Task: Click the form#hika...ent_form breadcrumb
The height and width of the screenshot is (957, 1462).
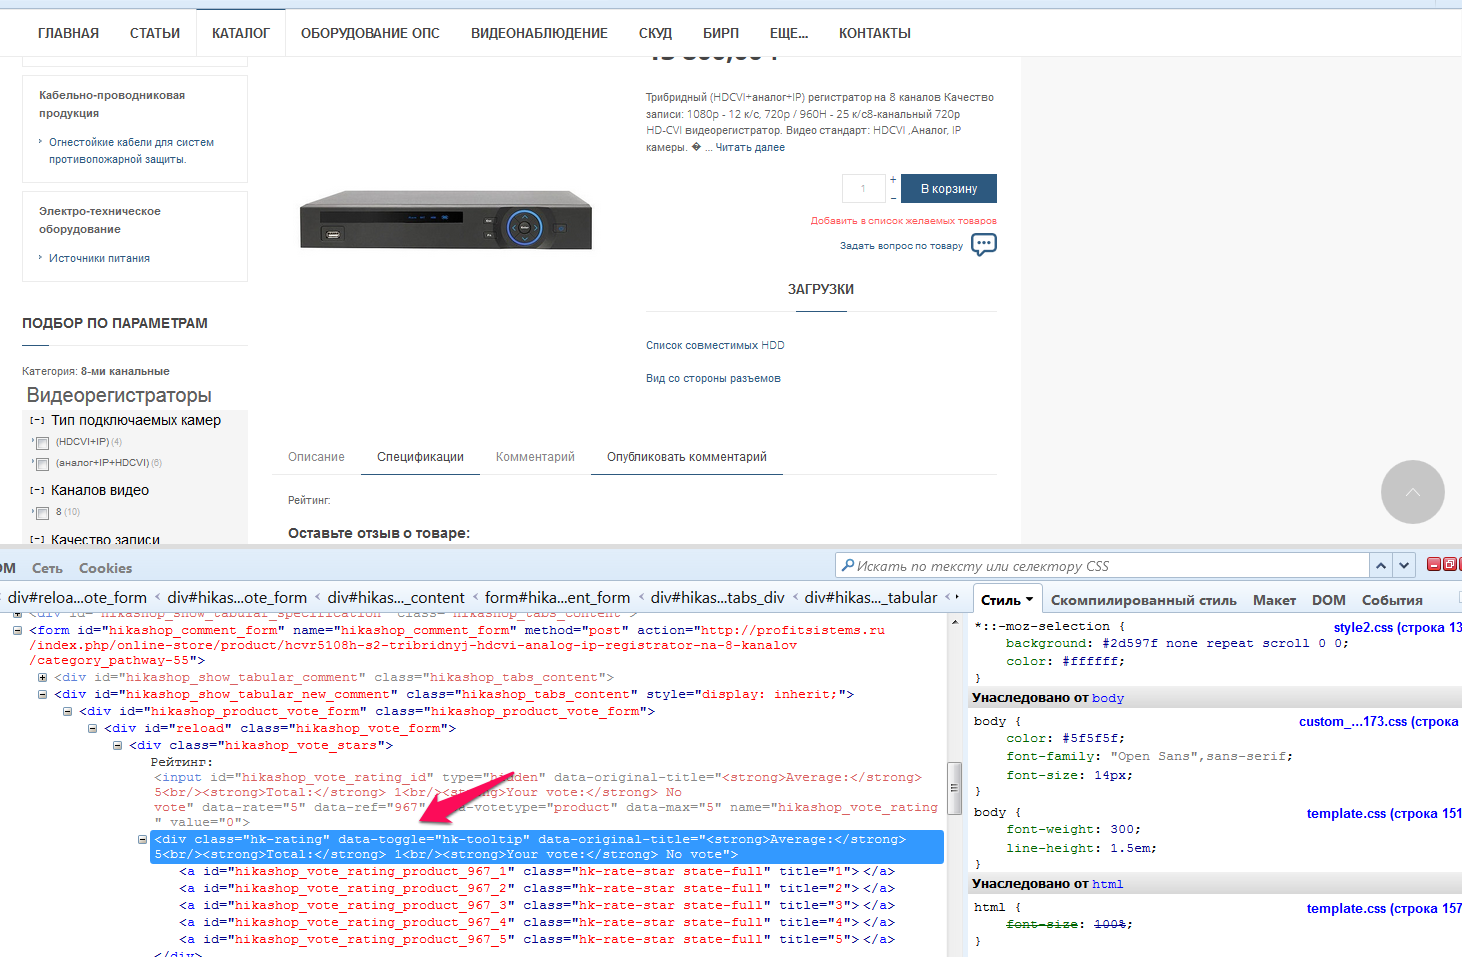Action: tap(558, 597)
